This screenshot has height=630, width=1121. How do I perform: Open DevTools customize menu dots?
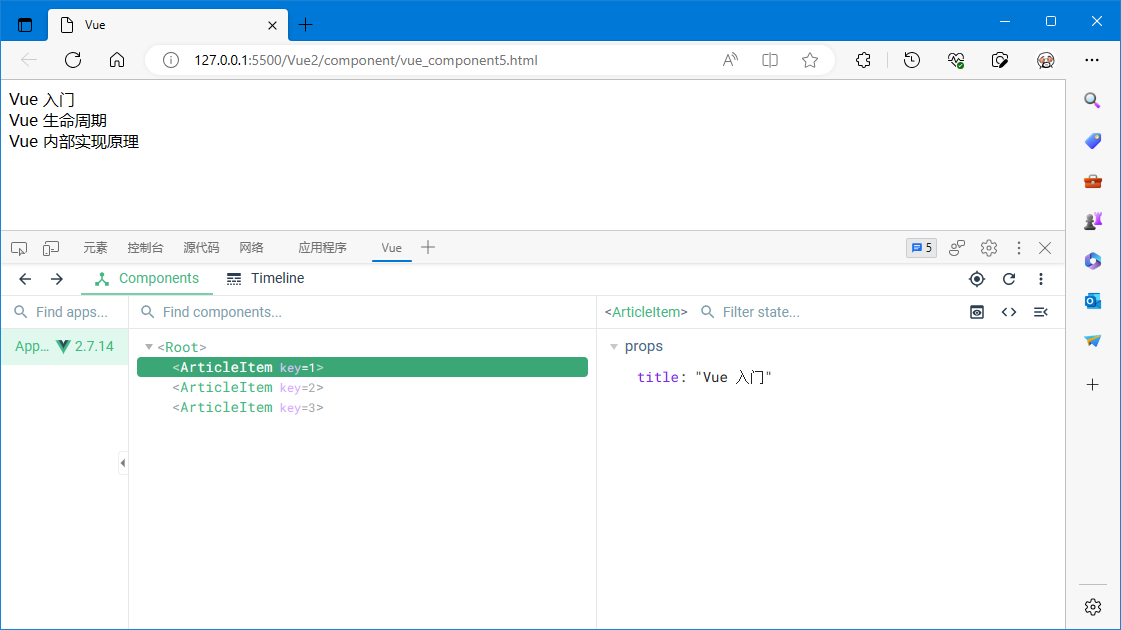click(x=1019, y=248)
